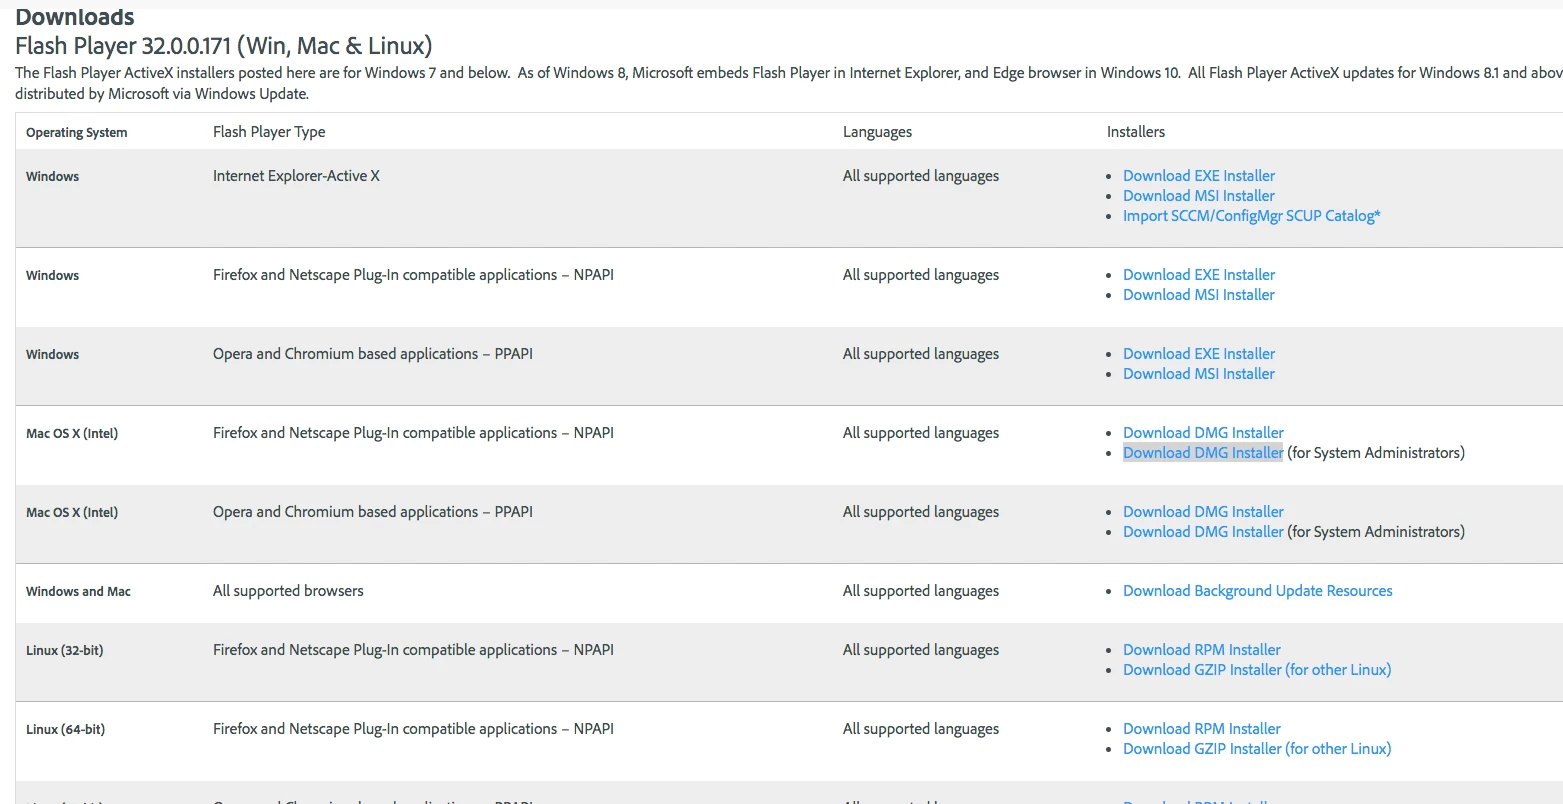Screen dimensions: 1563x804
Task: Download MSI Installer for Windows Opera PPAPI
Action: pyautogui.click(x=1199, y=374)
